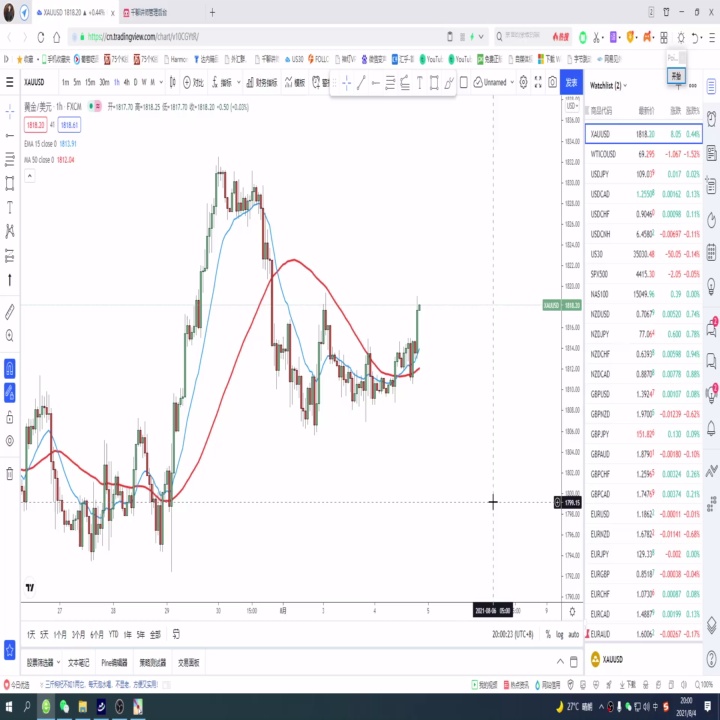720x720 pixels.
Task: Select the YTD date range
Action: (x=113, y=634)
